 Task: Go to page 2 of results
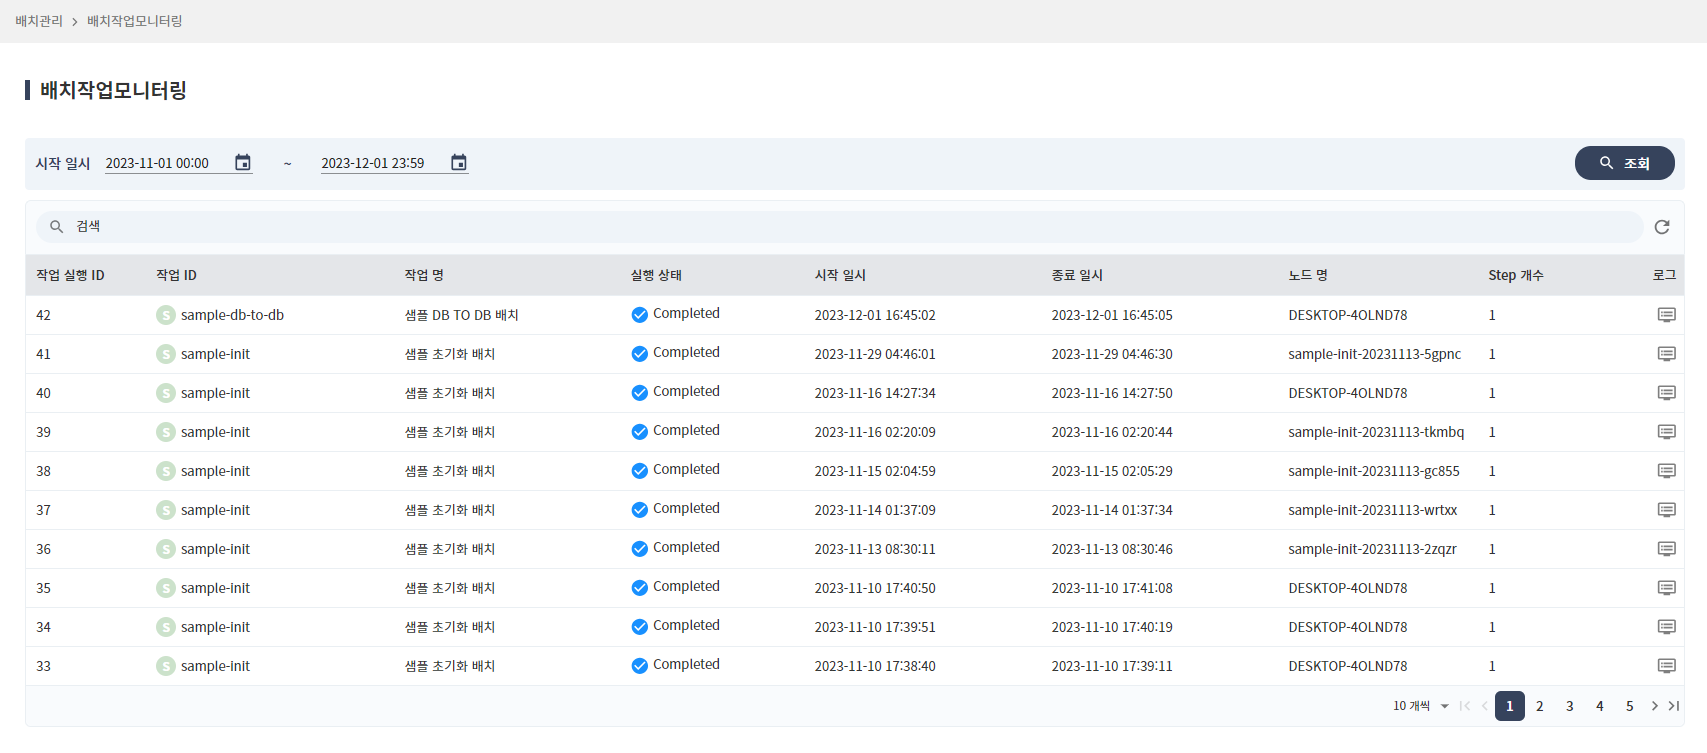click(1539, 706)
